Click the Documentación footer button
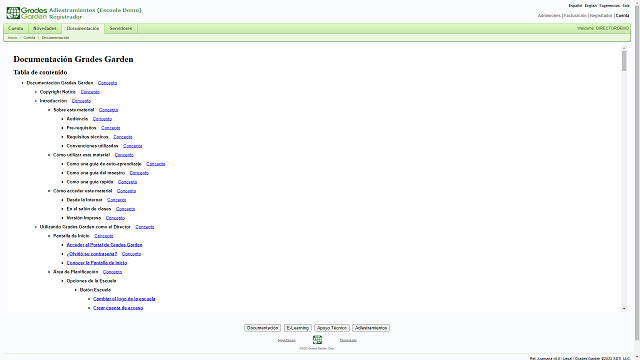The image size is (640, 360). pos(262,328)
